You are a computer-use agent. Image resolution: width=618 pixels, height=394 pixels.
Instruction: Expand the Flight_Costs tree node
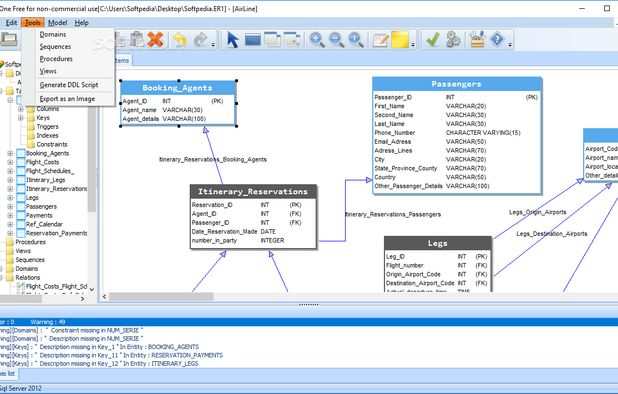tap(10, 162)
